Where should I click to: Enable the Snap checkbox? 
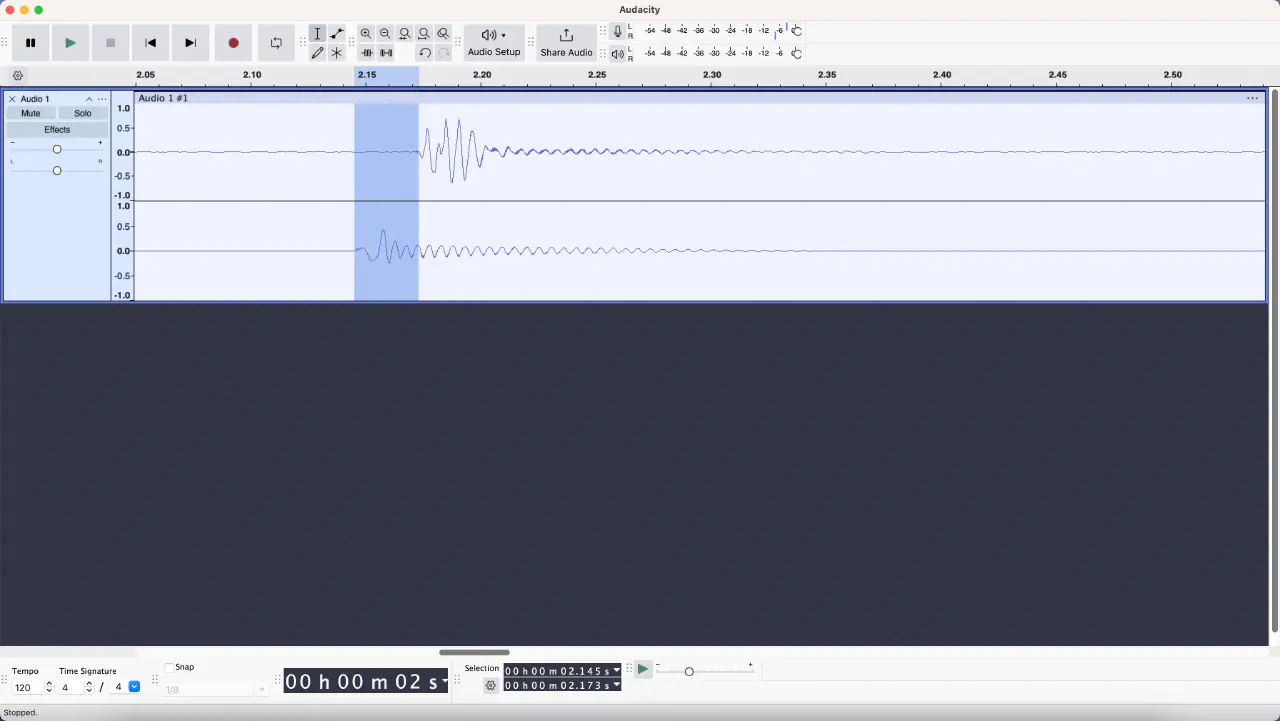click(x=169, y=668)
